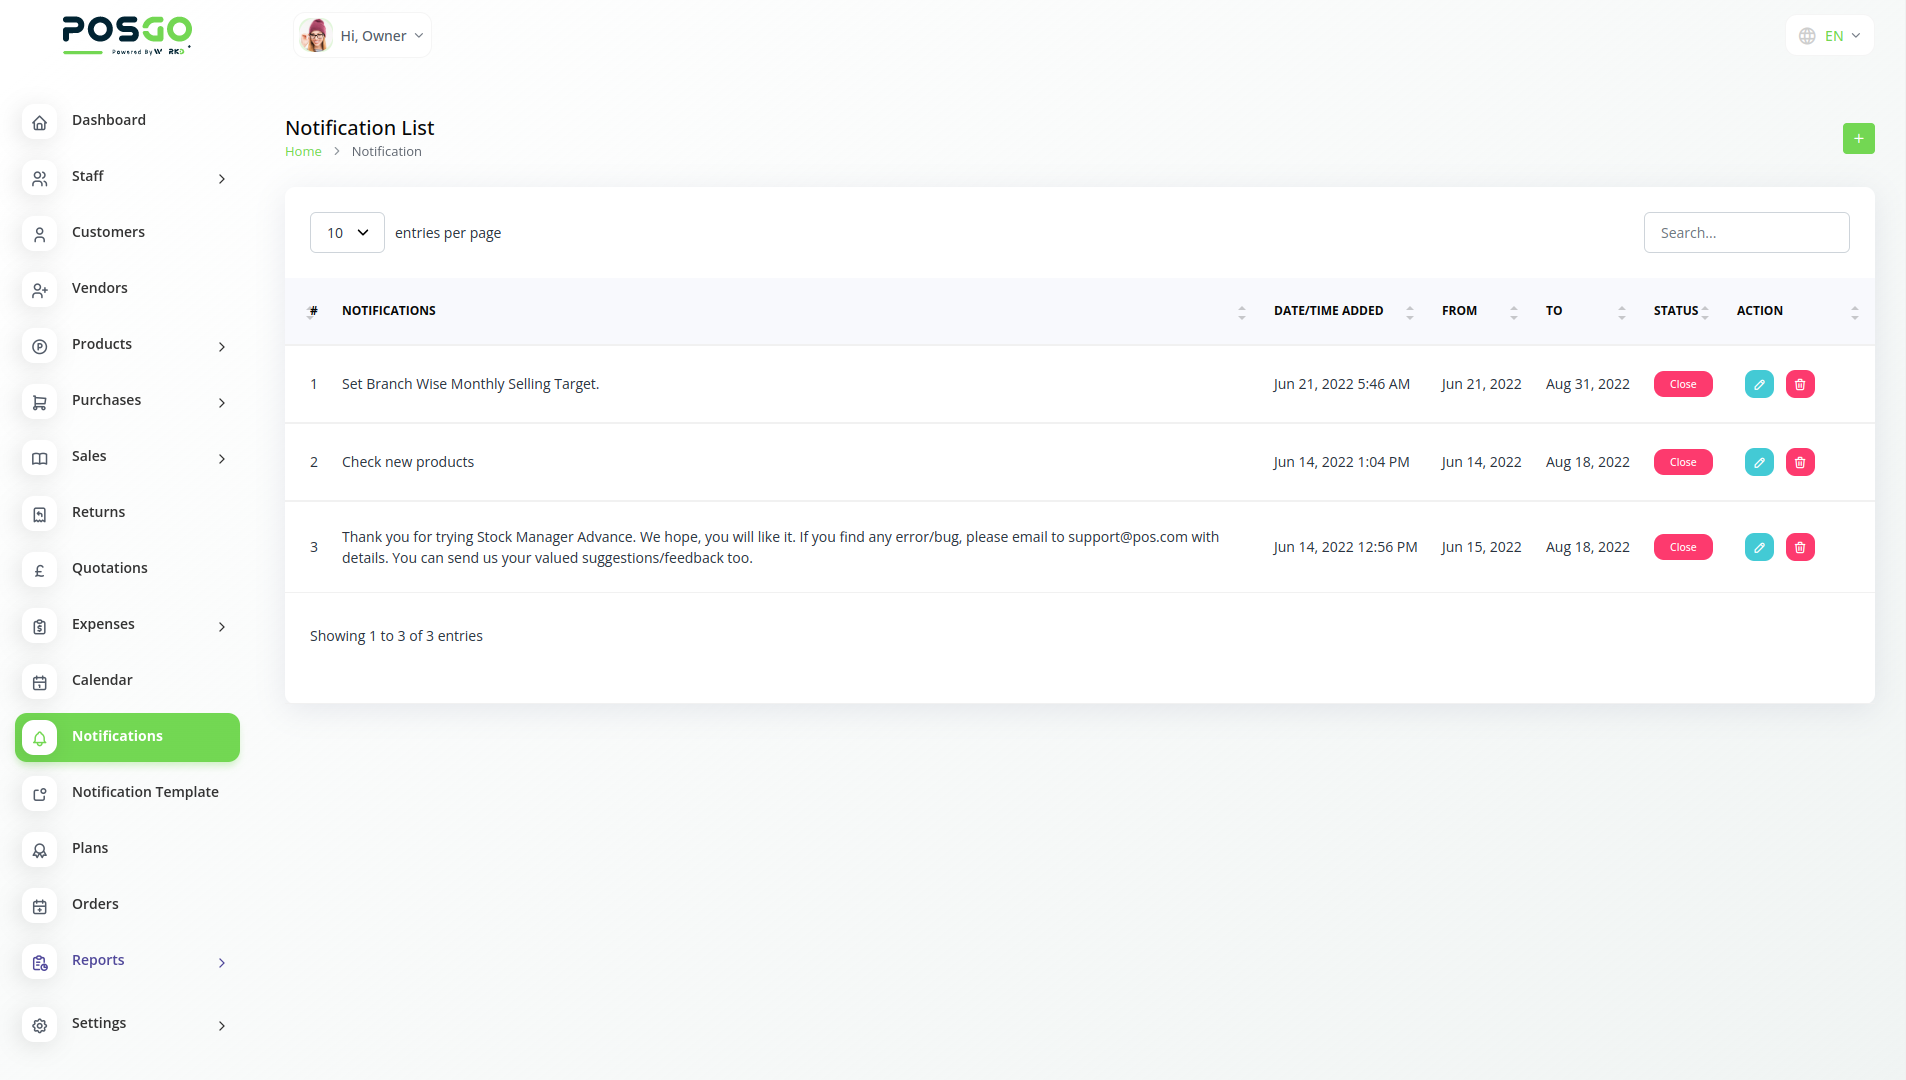Toggle Close status for Branch Wise Target row
Viewport: 1906px width, 1080px height.
click(x=1682, y=384)
